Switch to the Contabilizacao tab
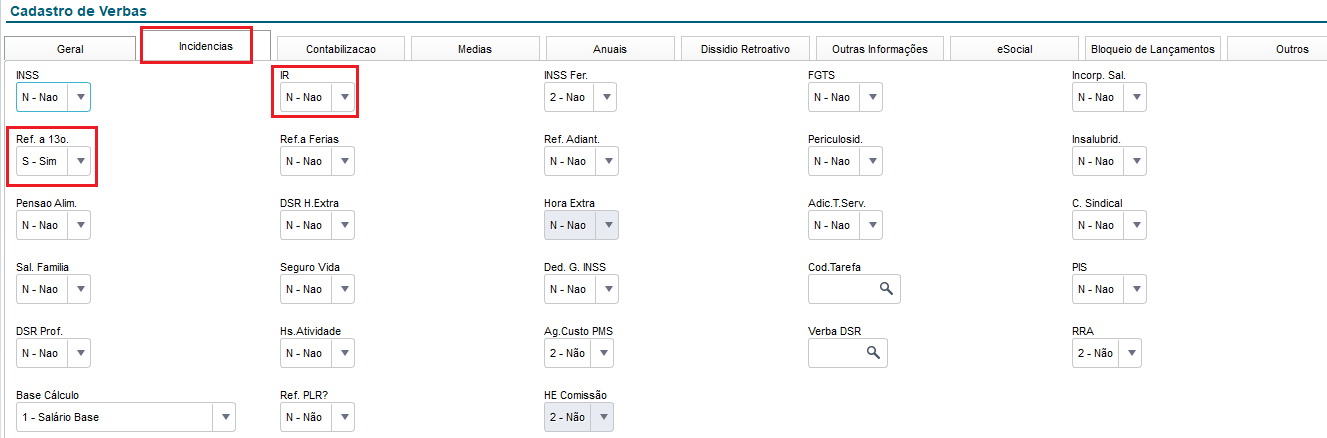The width and height of the screenshot is (1327, 438). tap(341, 49)
